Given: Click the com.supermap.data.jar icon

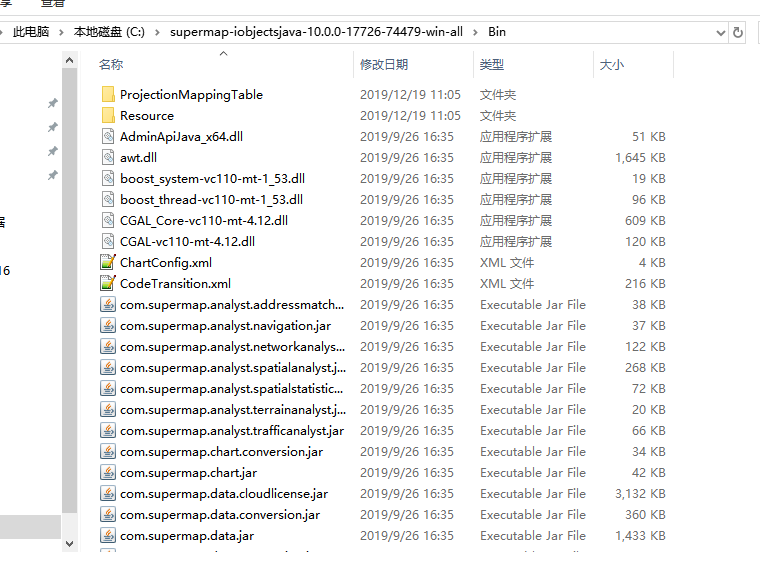Looking at the screenshot, I should pos(108,535).
